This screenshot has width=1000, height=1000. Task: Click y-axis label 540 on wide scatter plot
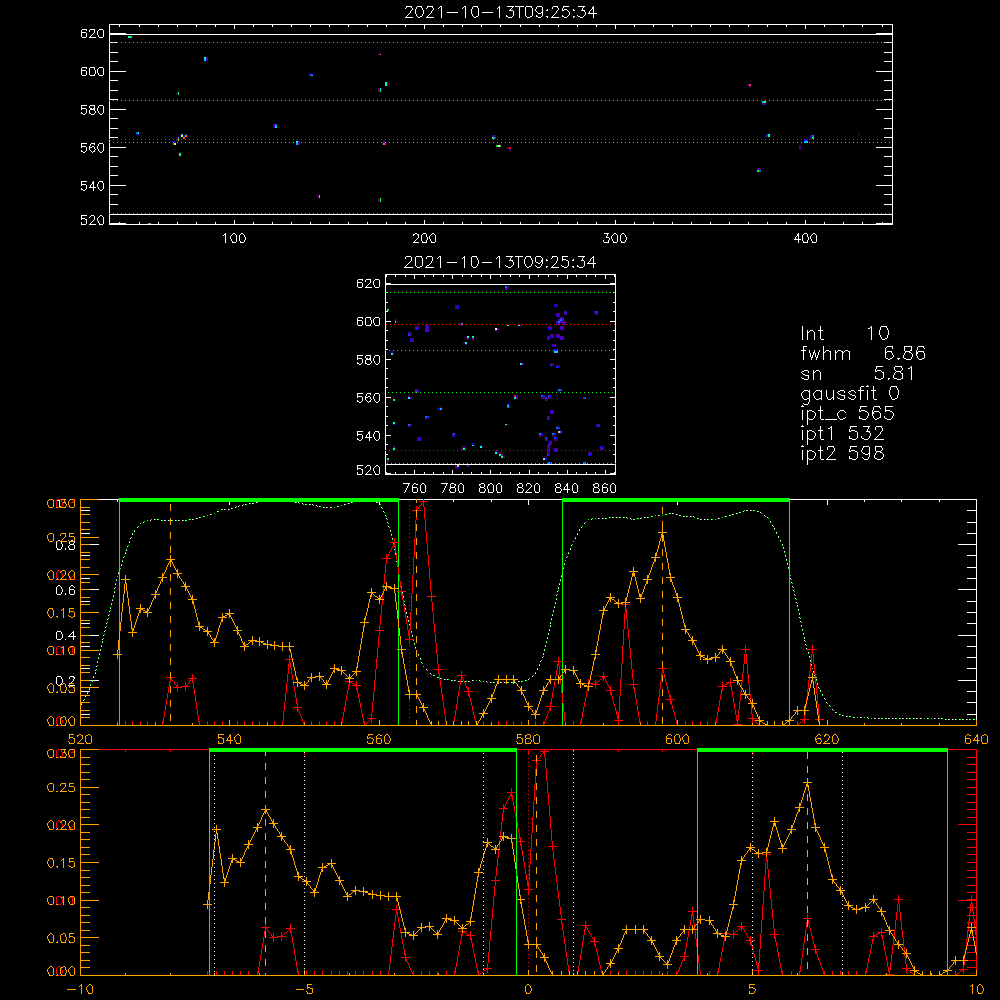pos(92,186)
